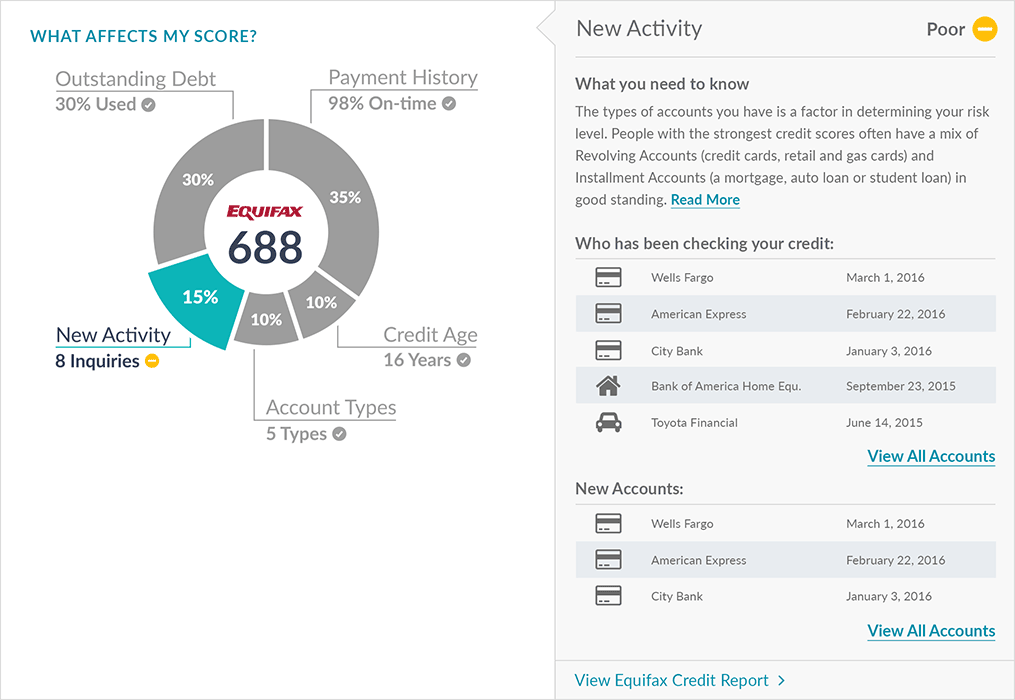Screen dimensions: 1015x700
Task: Open View All Accounts under New Accounts
Action: (931, 631)
